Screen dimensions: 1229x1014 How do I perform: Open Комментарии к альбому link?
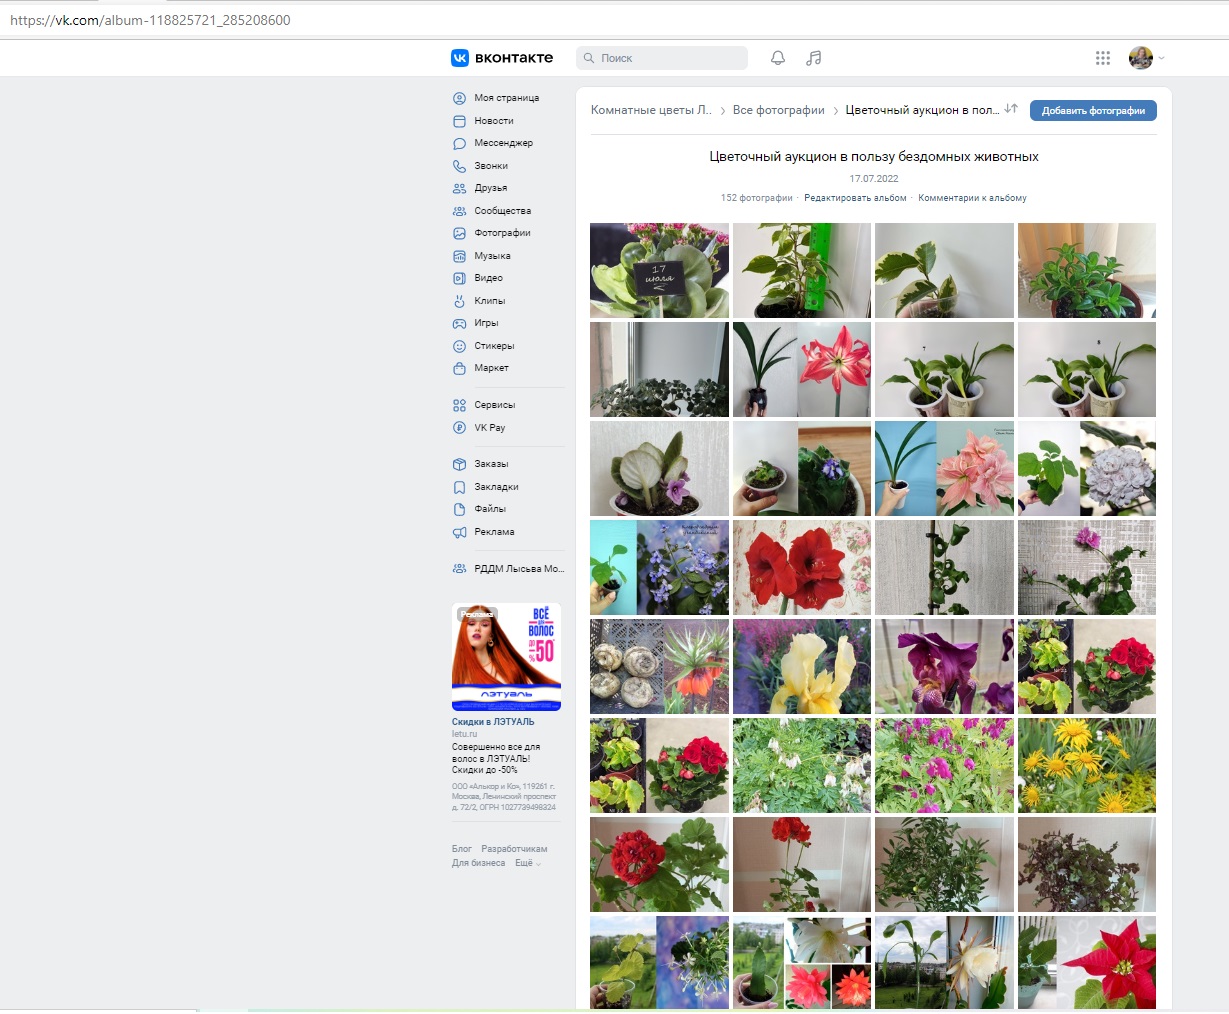pos(972,198)
